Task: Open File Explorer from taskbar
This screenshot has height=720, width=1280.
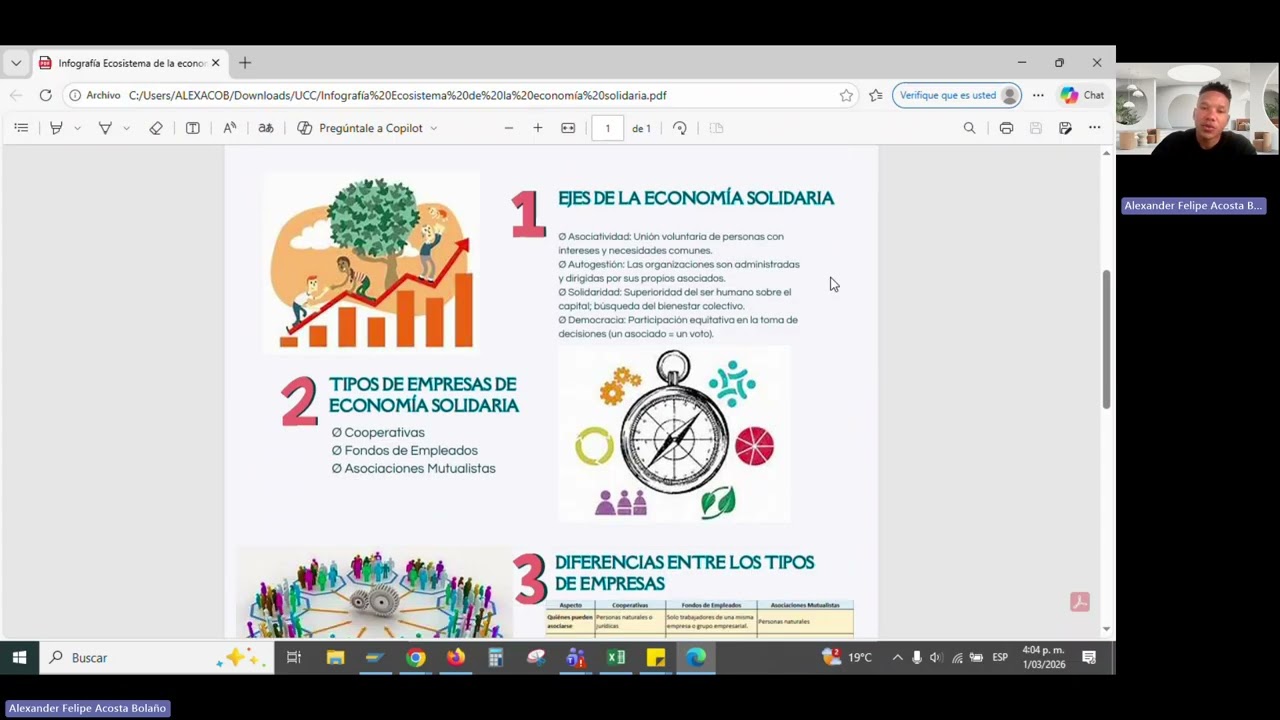Action: pos(335,657)
